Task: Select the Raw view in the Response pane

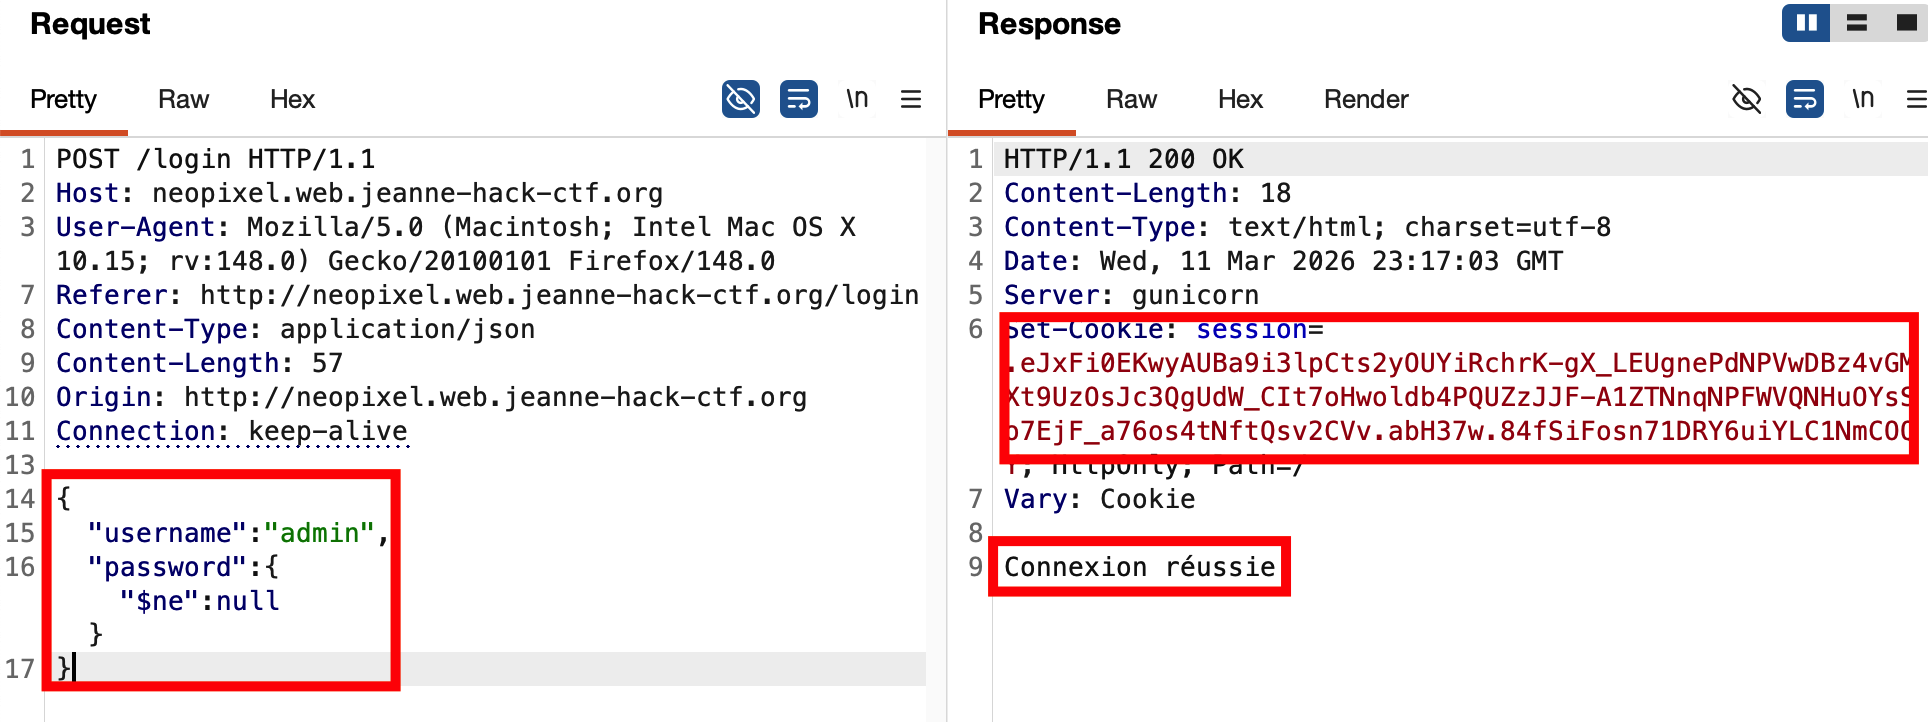Action: pyautogui.click(x=1131, y=99)
